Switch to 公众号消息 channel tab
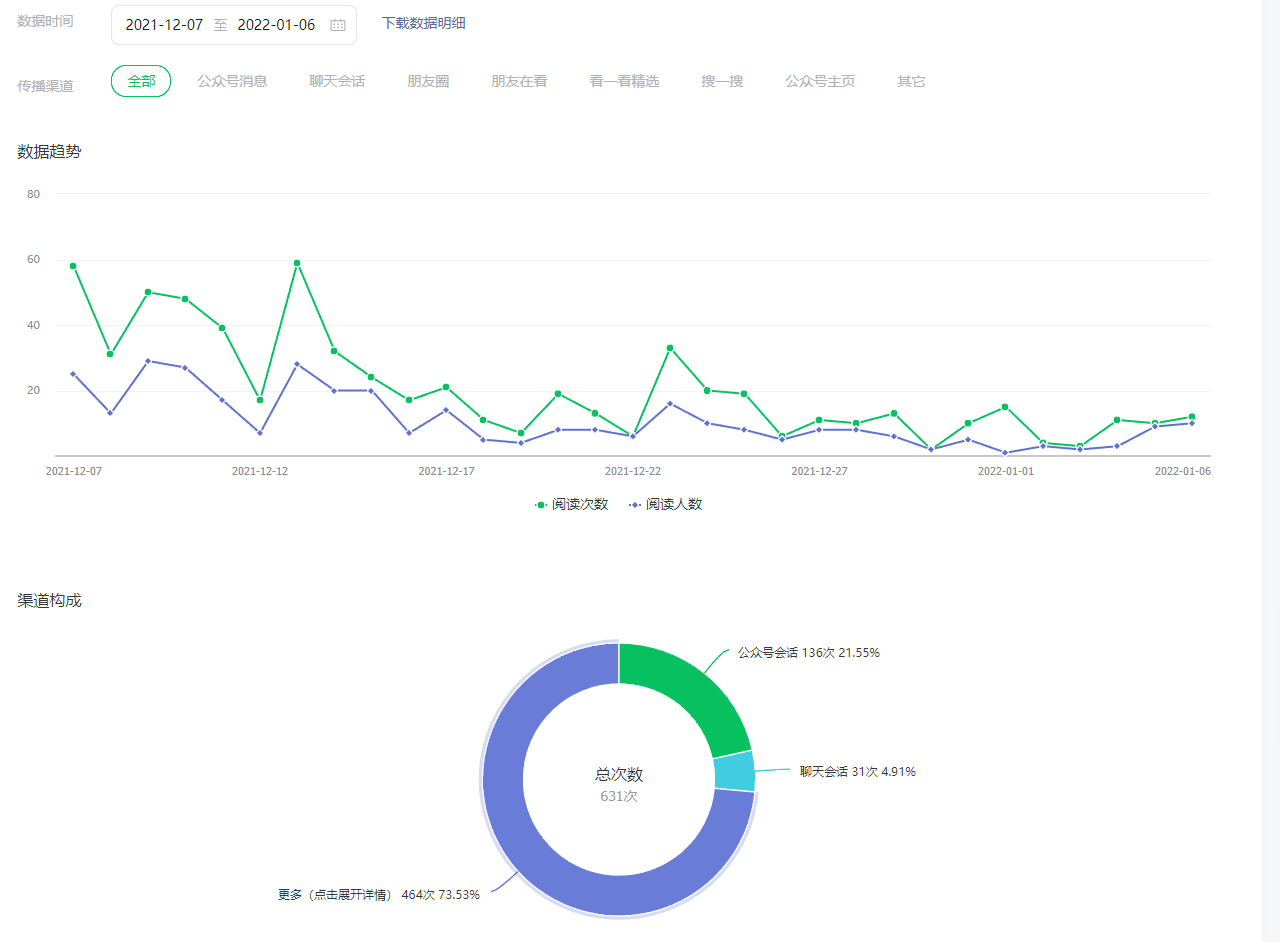This screenshot has height=942, width=1280. [x=232, y=81]
